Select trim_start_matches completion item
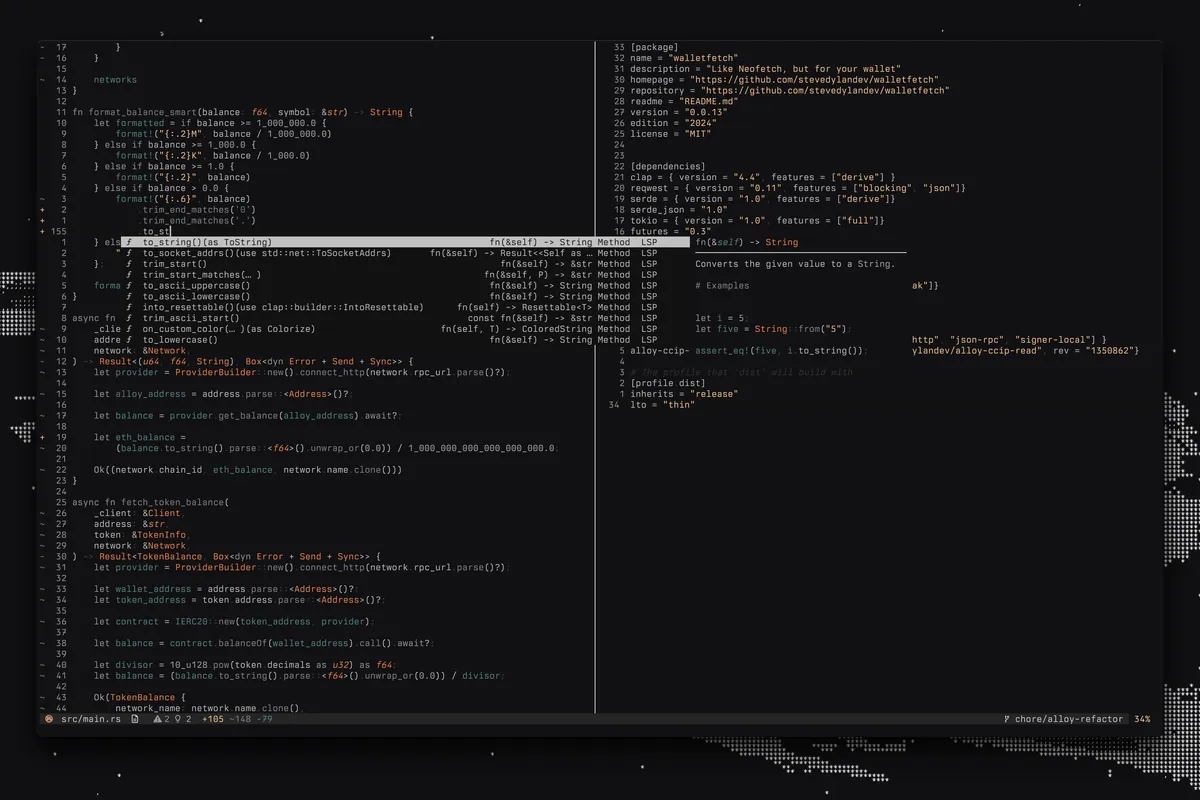The height and width of the screenshot is (800, 1200). 405,275
